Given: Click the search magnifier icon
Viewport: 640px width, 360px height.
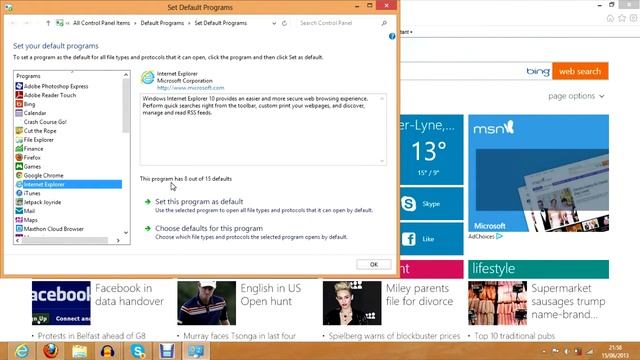Looking at the screenshot, I should (384, 23).
